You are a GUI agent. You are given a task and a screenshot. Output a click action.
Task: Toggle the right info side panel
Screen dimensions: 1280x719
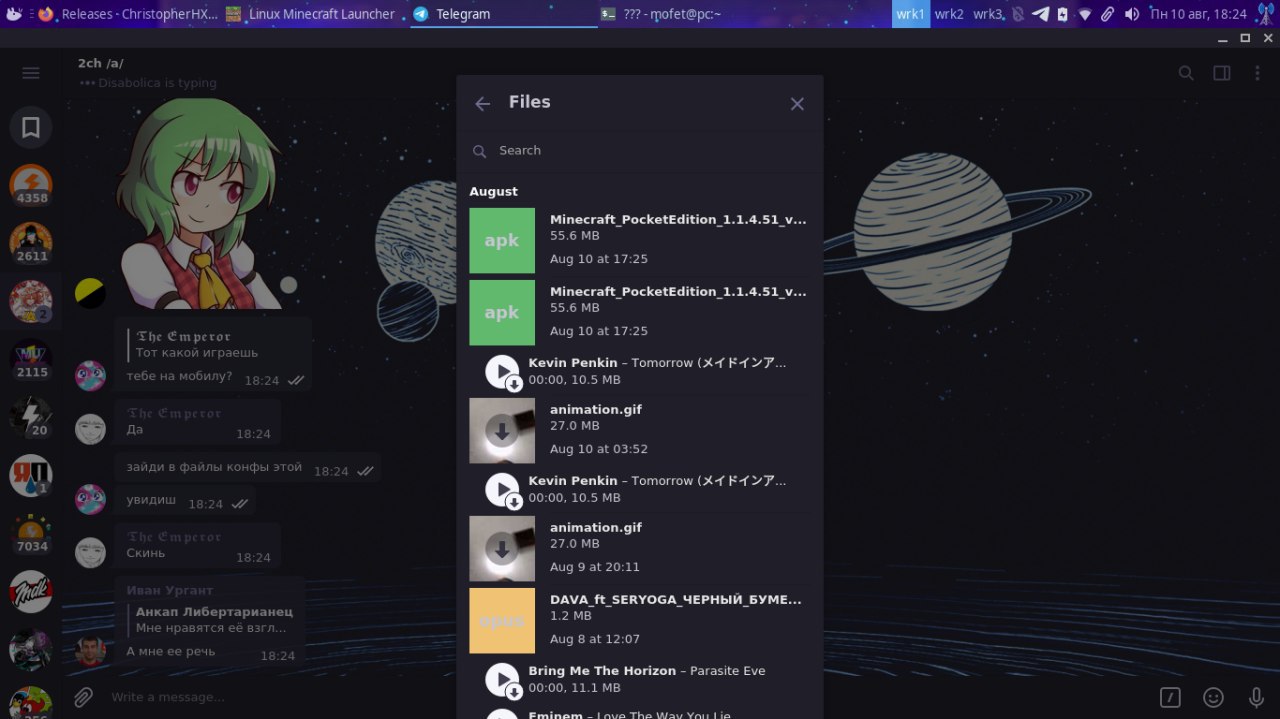[1221, 73]
